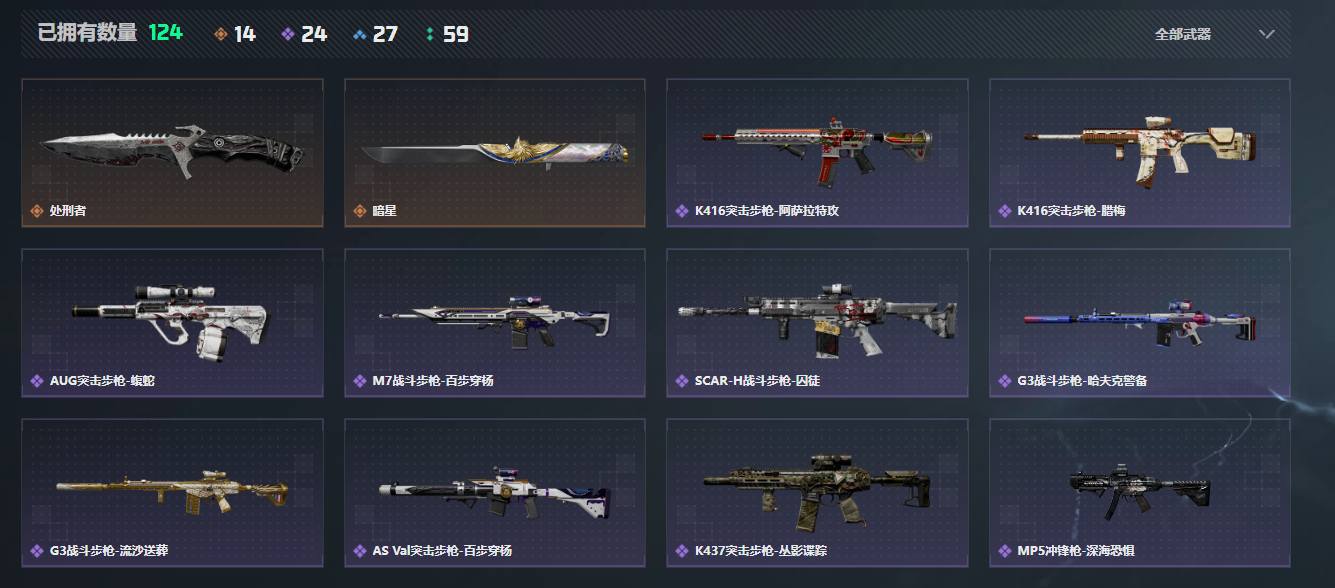This screenshot has width=1335, height=588.
Task: Click the green rarity icon showing 59
Action: 430,34
